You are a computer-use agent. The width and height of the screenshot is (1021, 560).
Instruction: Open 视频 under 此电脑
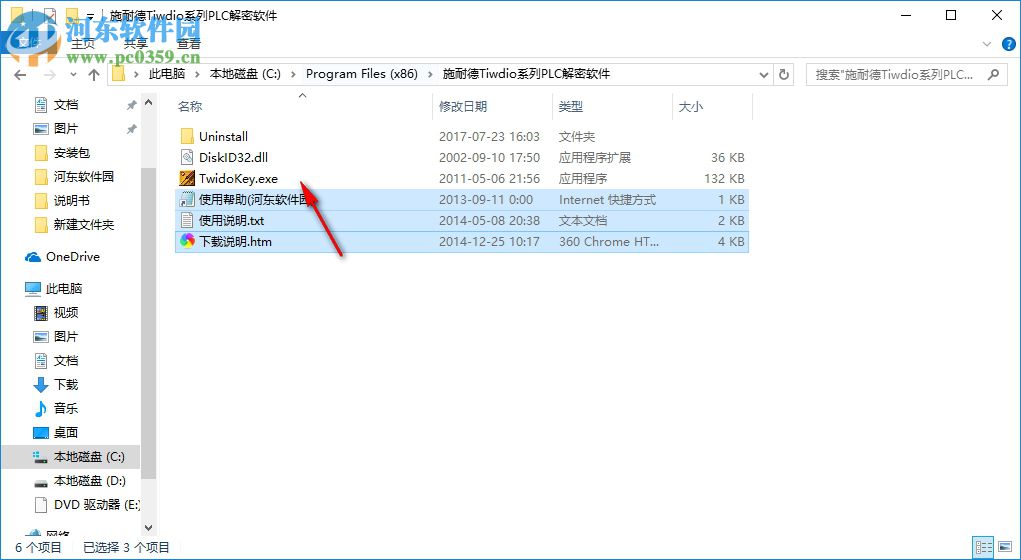pos(66,313)
